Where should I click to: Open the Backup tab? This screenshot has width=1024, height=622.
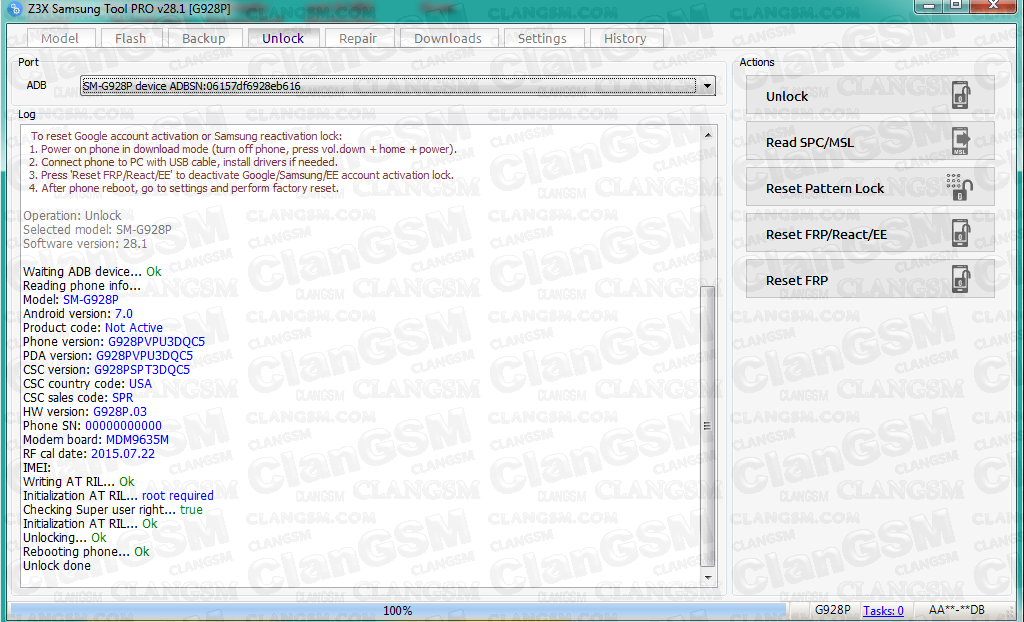pyautogui.click(x=204, y=39)
